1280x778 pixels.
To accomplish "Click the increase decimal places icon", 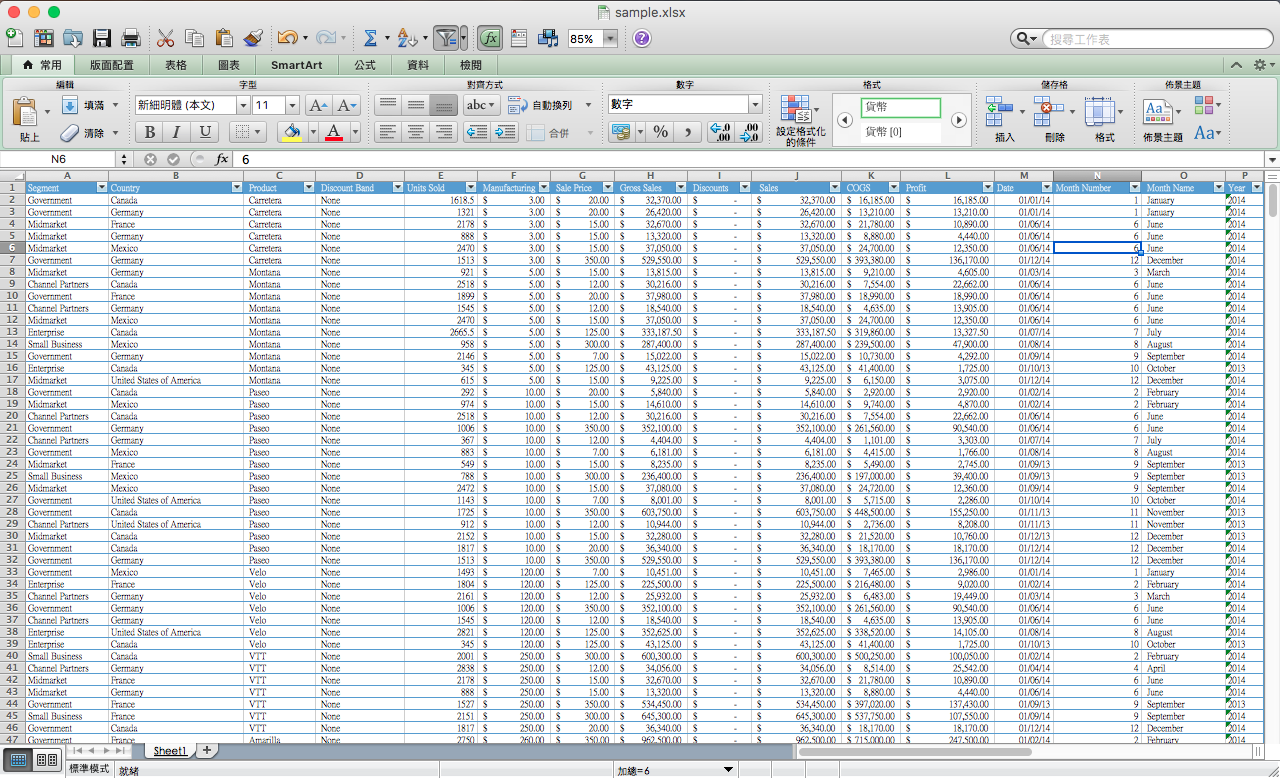I will pyautogui.click(x=719, y=132).
